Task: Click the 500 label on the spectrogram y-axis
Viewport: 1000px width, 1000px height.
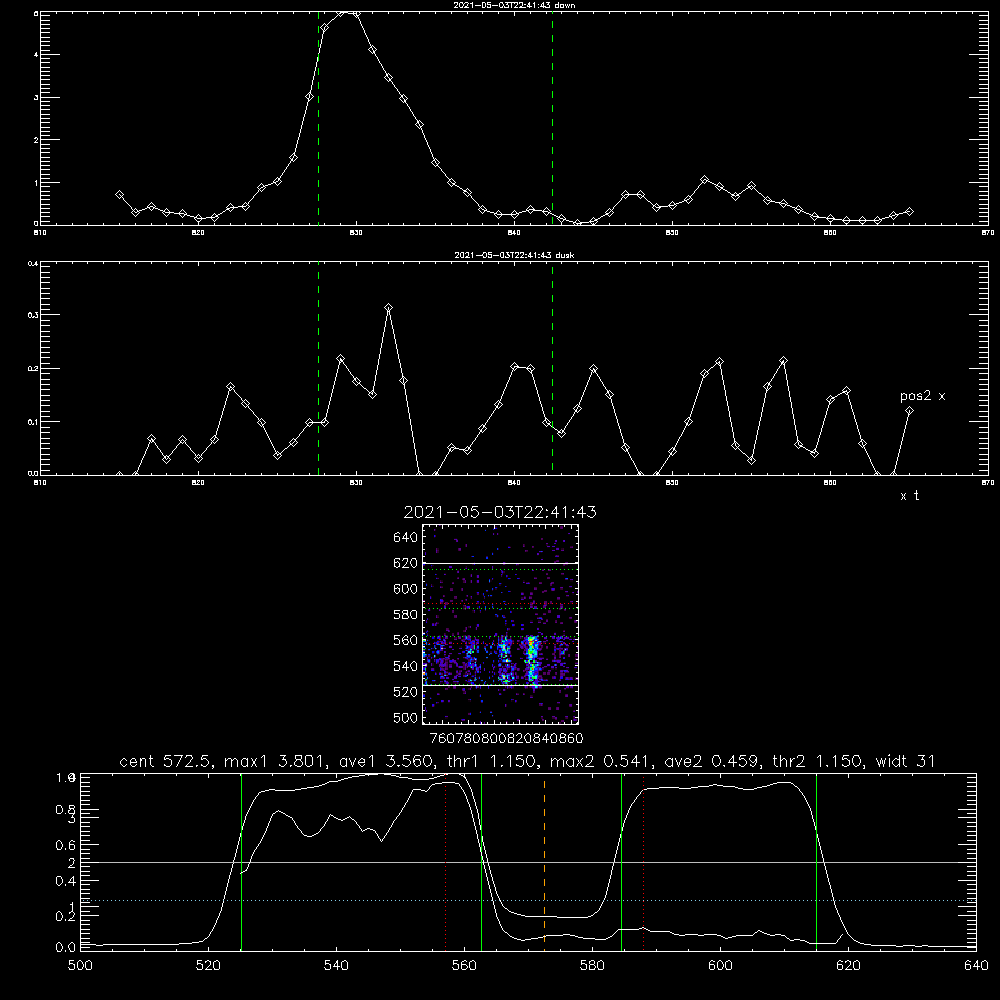Action: pyautogui.click(x=406, y=718)
